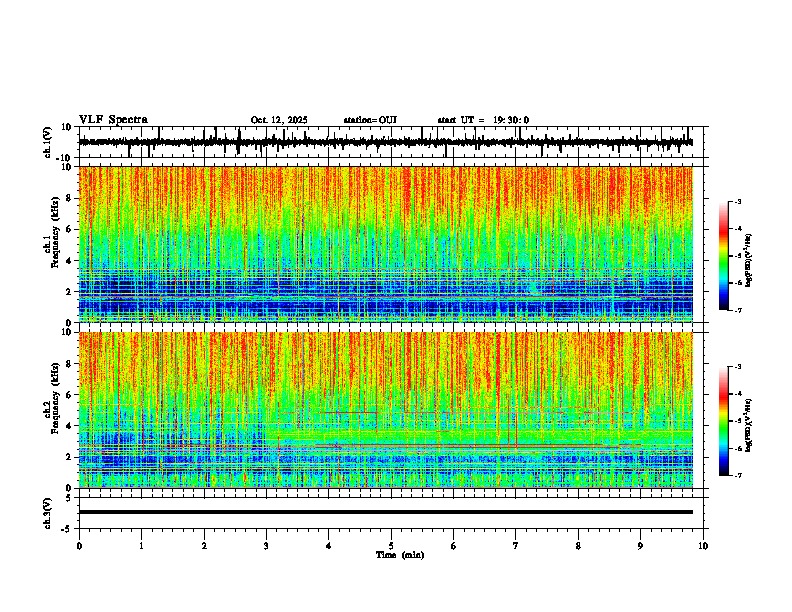Click time axis tick label '9'

pos(640,546)
